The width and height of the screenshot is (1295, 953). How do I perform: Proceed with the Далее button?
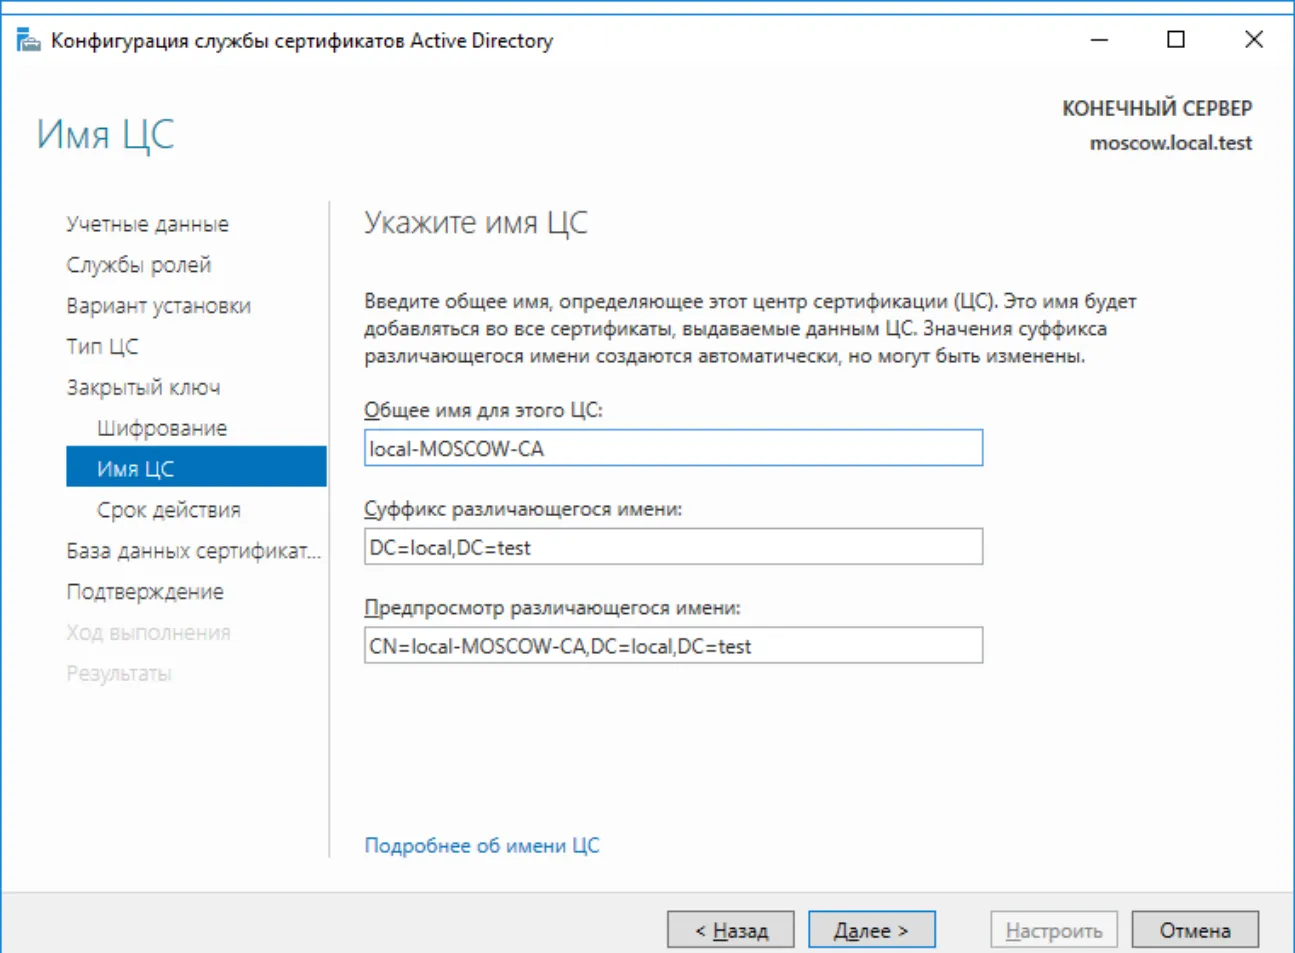(x=872, y=930)
